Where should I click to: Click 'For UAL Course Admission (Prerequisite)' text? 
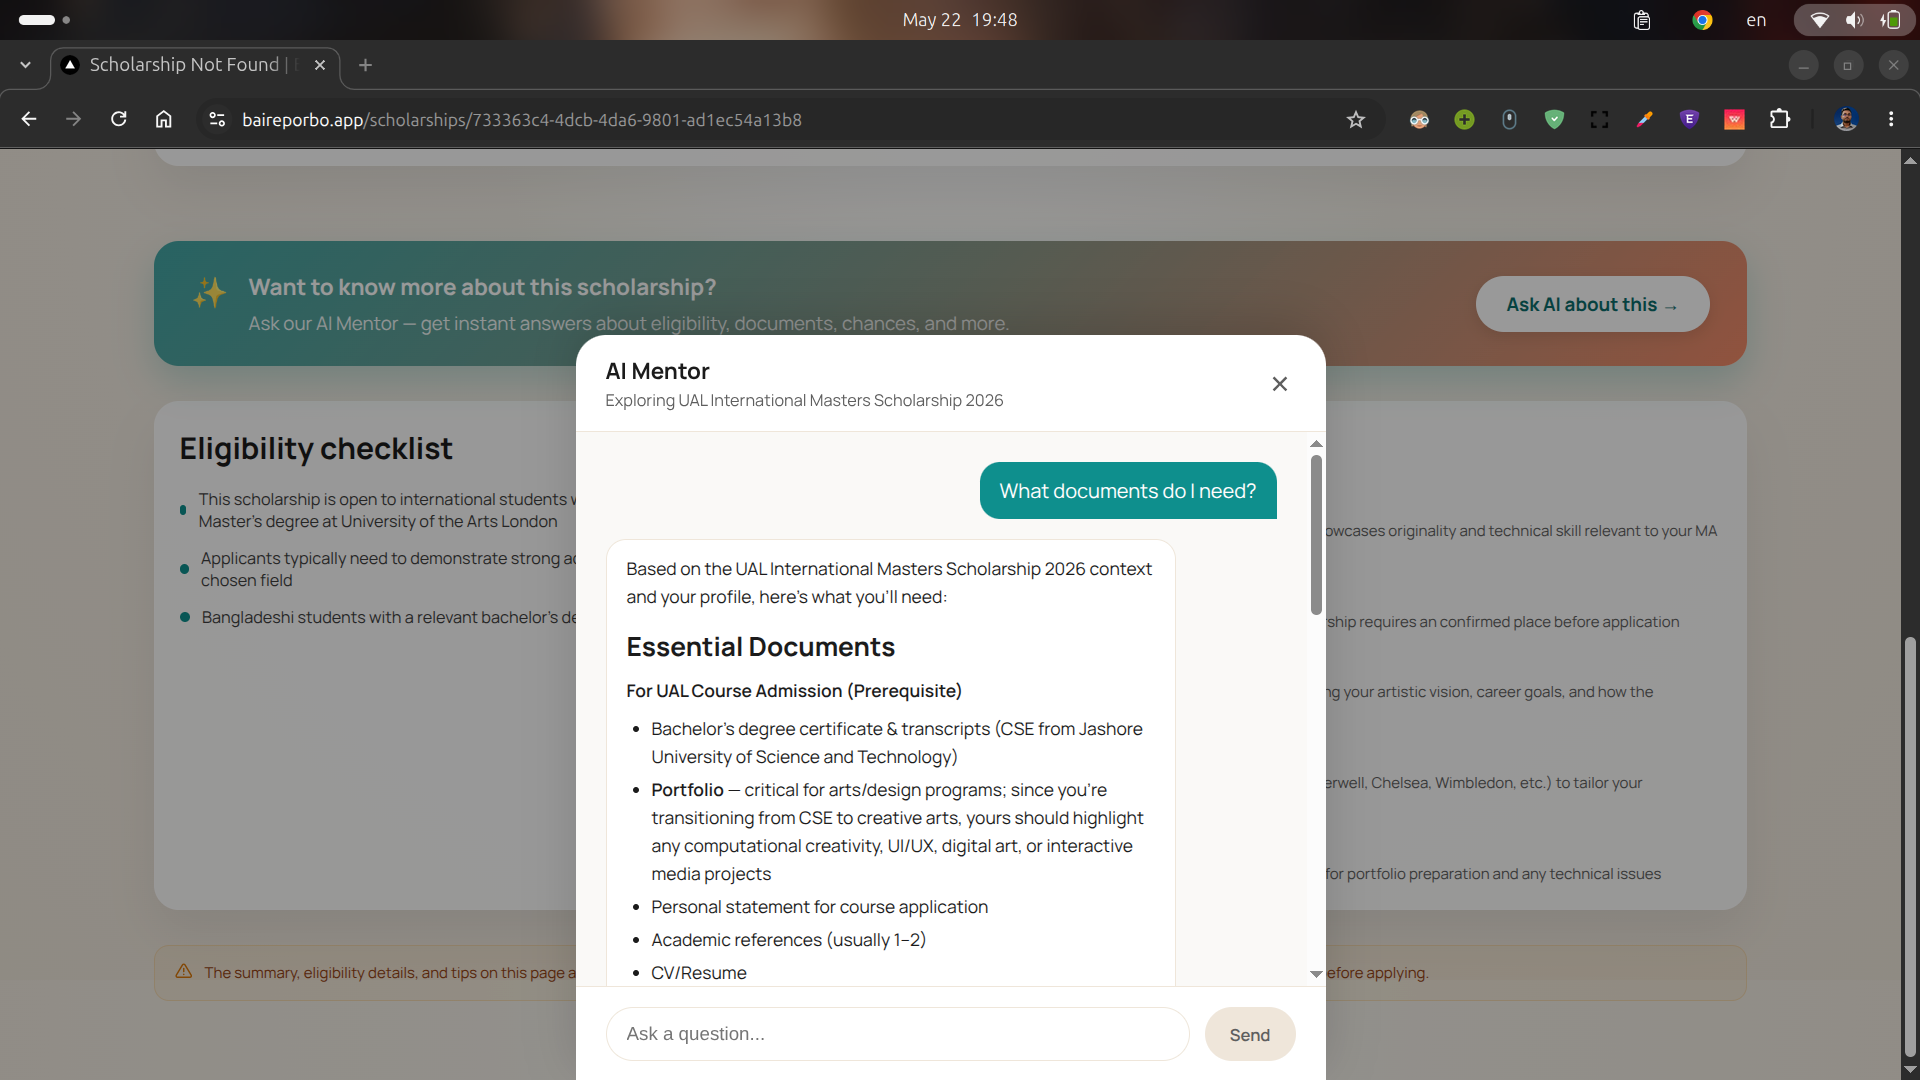[794, 691]
